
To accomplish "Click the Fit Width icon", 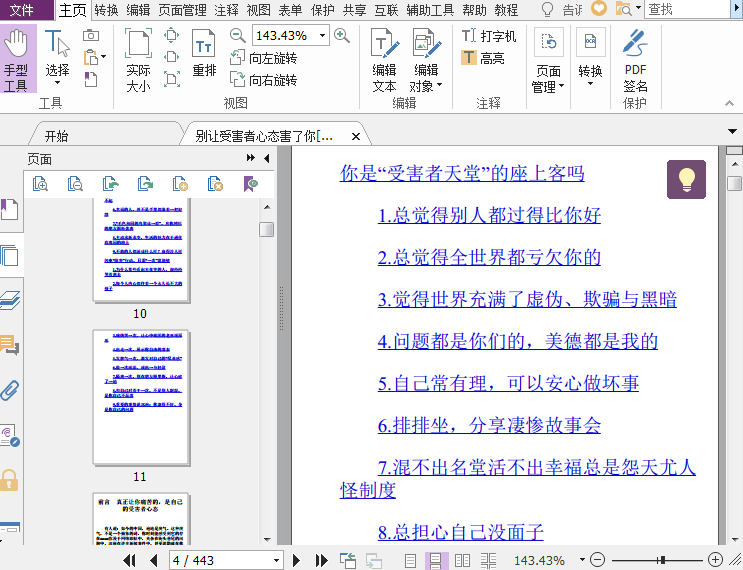I will [x=172, y=57].
